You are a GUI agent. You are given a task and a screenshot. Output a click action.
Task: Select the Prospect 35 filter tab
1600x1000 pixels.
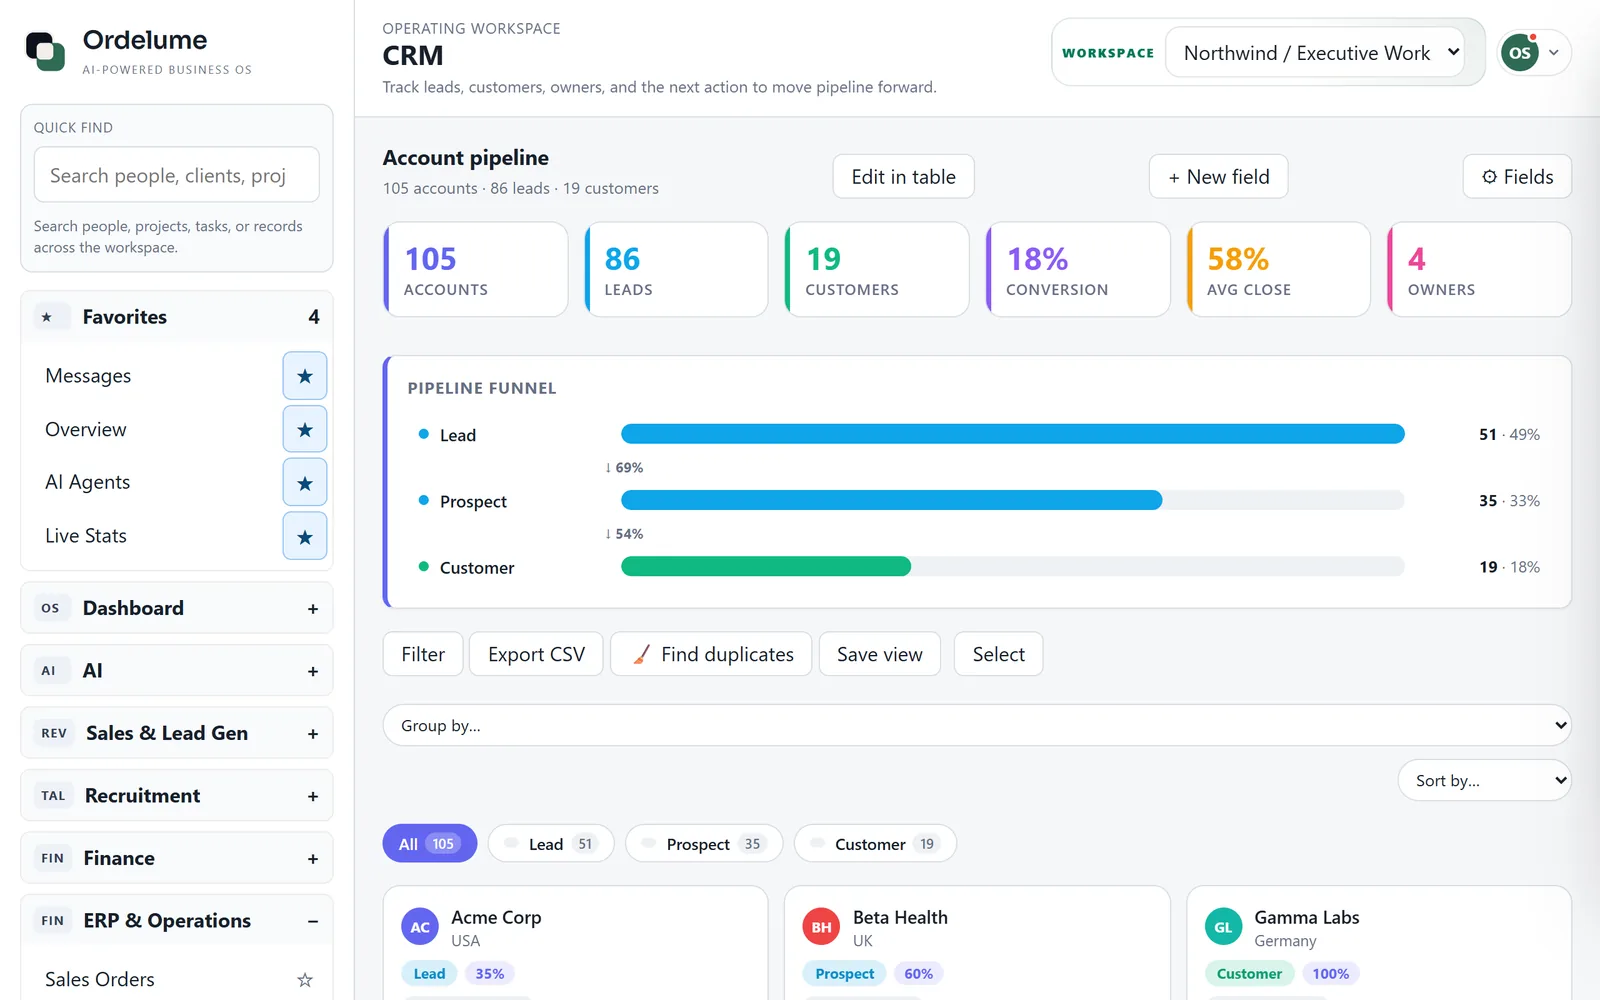[x=704, y=844]
